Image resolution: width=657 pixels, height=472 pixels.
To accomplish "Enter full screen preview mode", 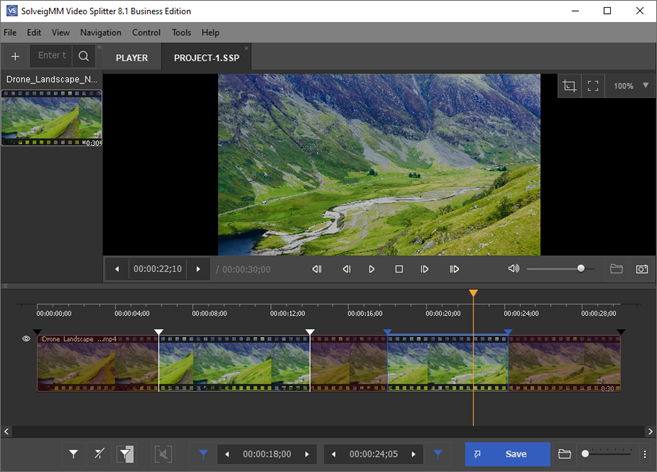I will (593, 86).
